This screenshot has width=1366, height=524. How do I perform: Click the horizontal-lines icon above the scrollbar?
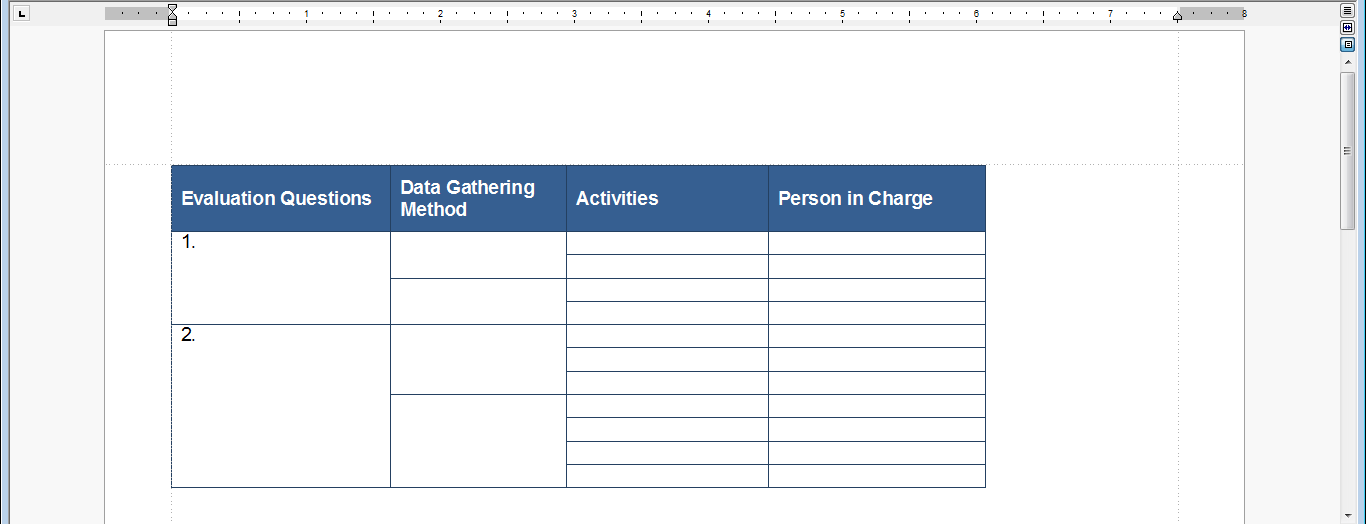[x=1347, y=10]
